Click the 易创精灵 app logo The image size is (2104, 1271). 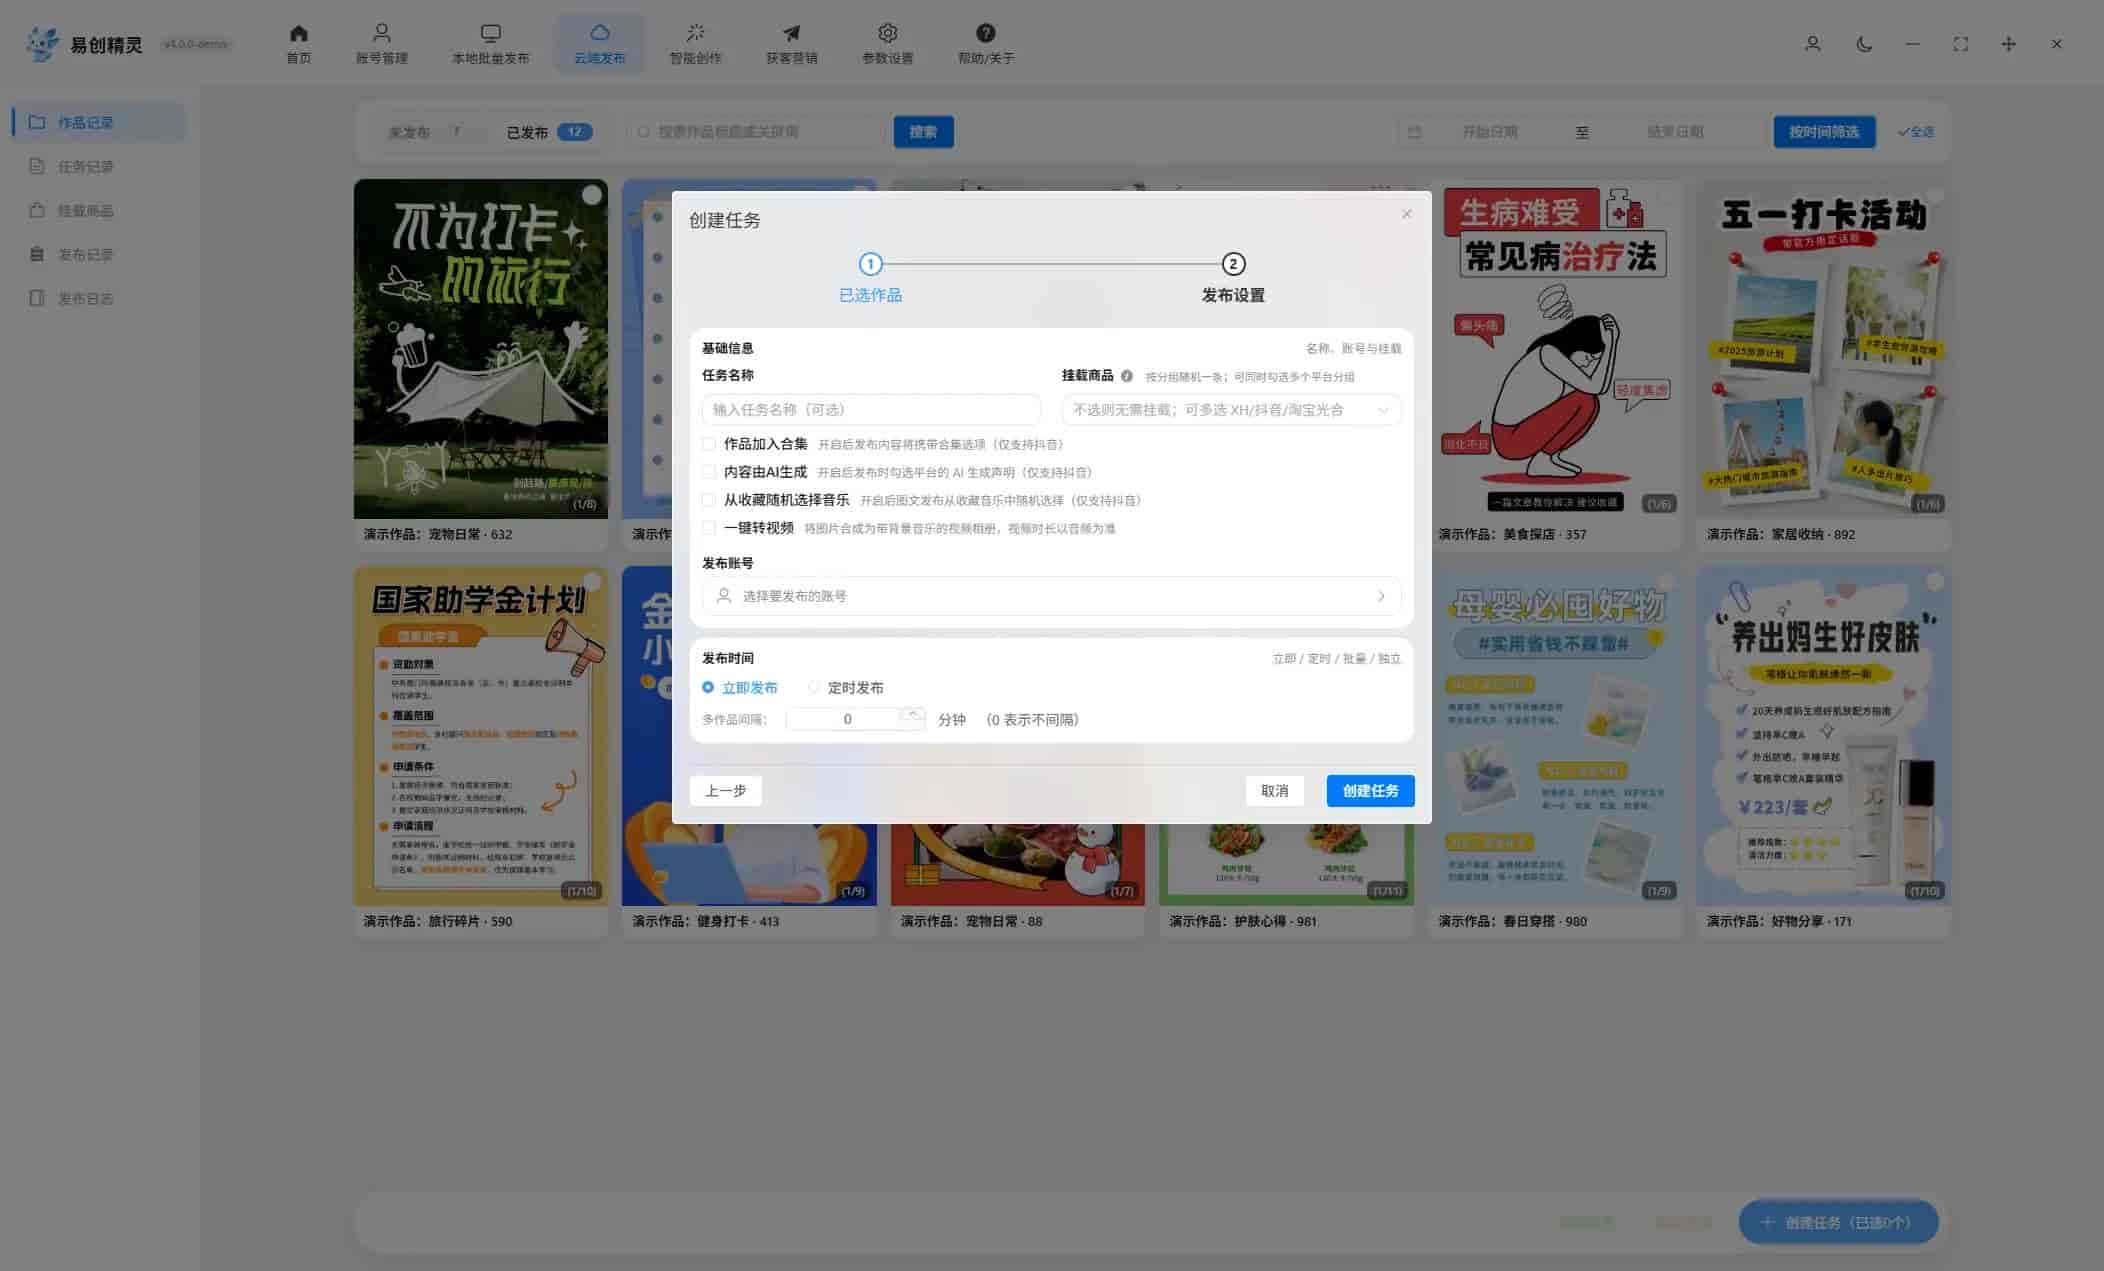42,44
